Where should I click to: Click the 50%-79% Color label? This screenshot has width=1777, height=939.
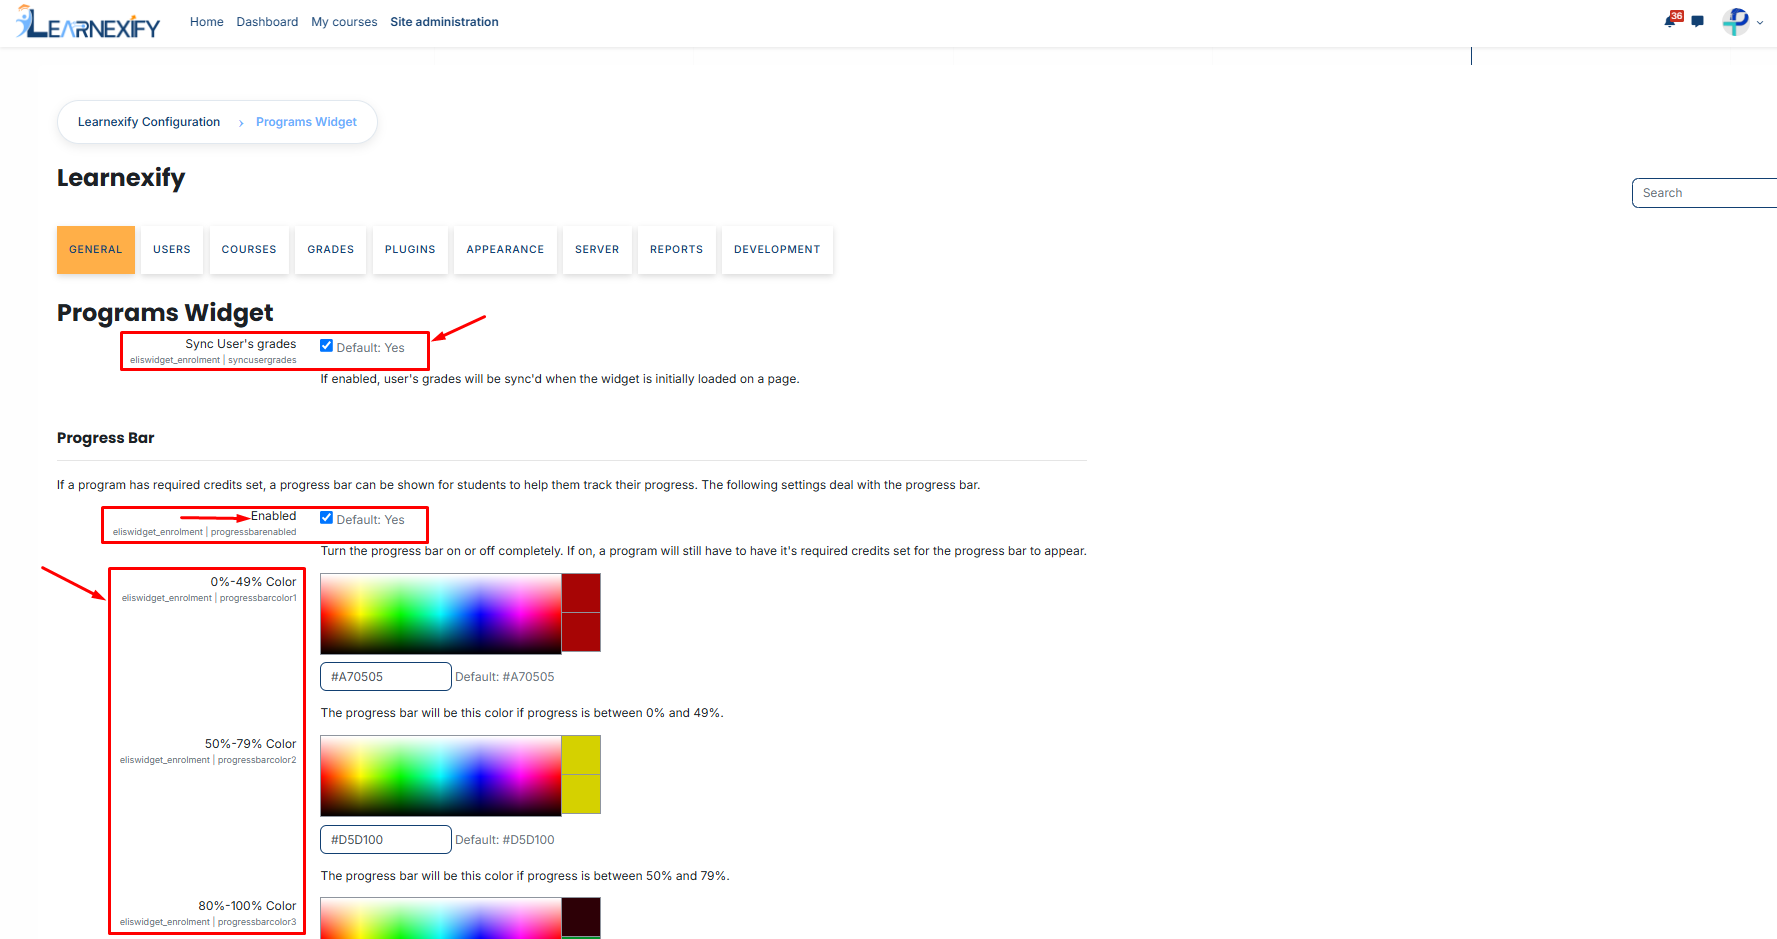tap(251, 744)
